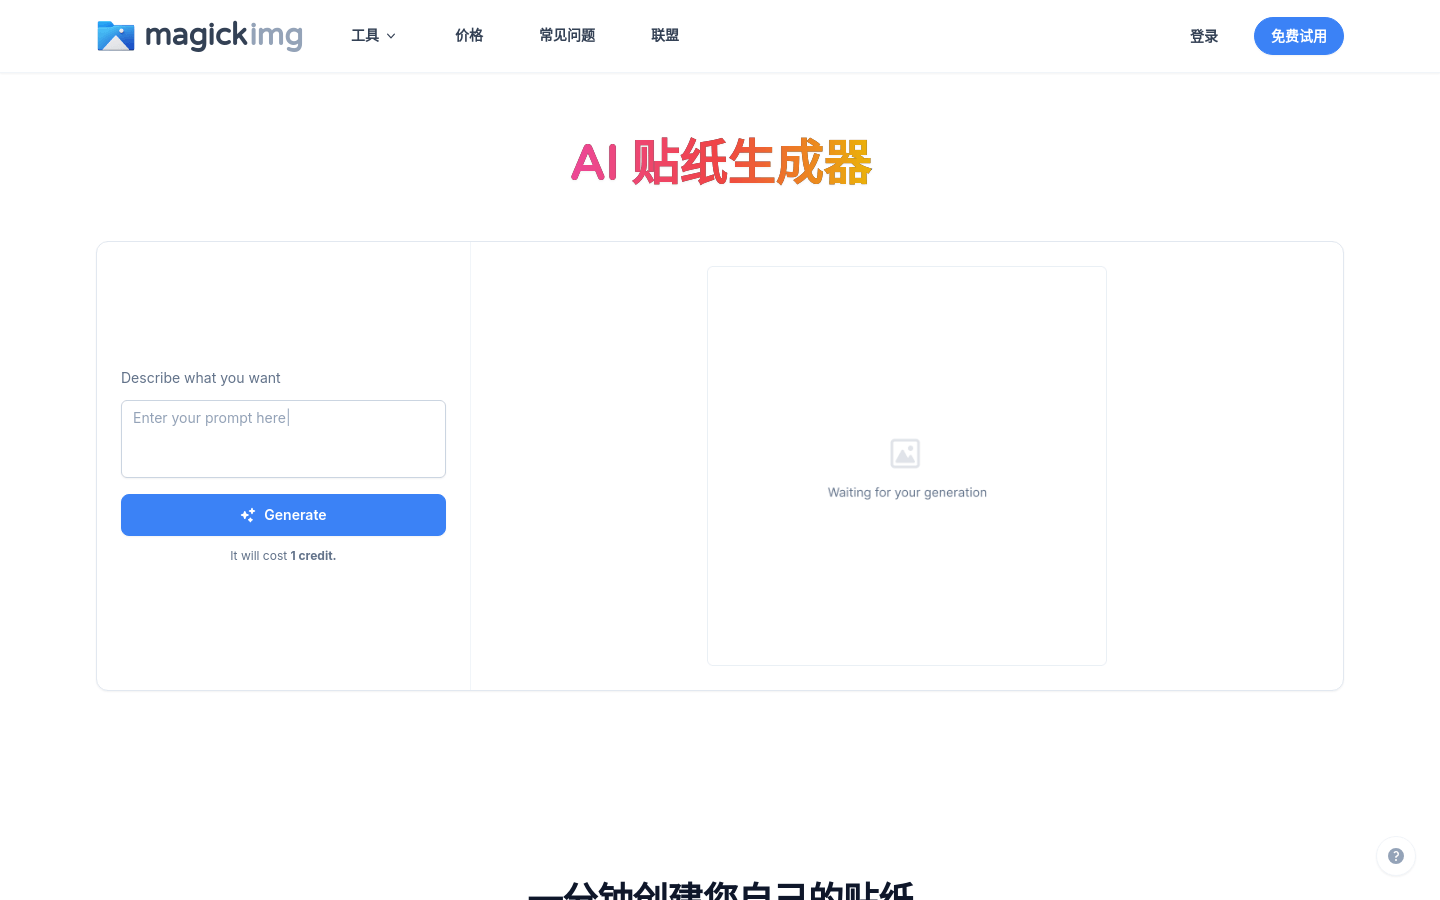The height and width of the screenshot is (900, 1440).
Task: Open the 工具 dropdown menu
Action: click(x=373, y=36)
